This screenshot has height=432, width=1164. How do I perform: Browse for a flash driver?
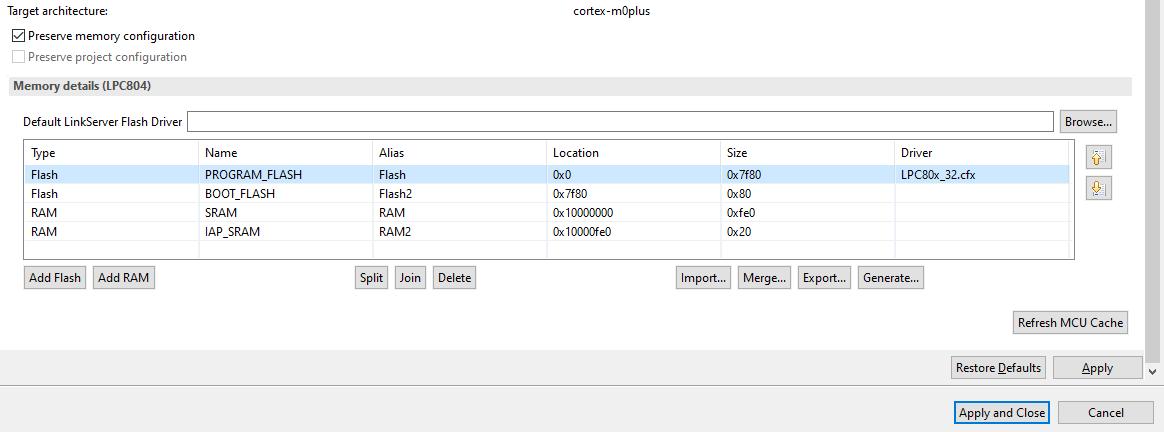pyautogui.click(x=1088, y=122)
